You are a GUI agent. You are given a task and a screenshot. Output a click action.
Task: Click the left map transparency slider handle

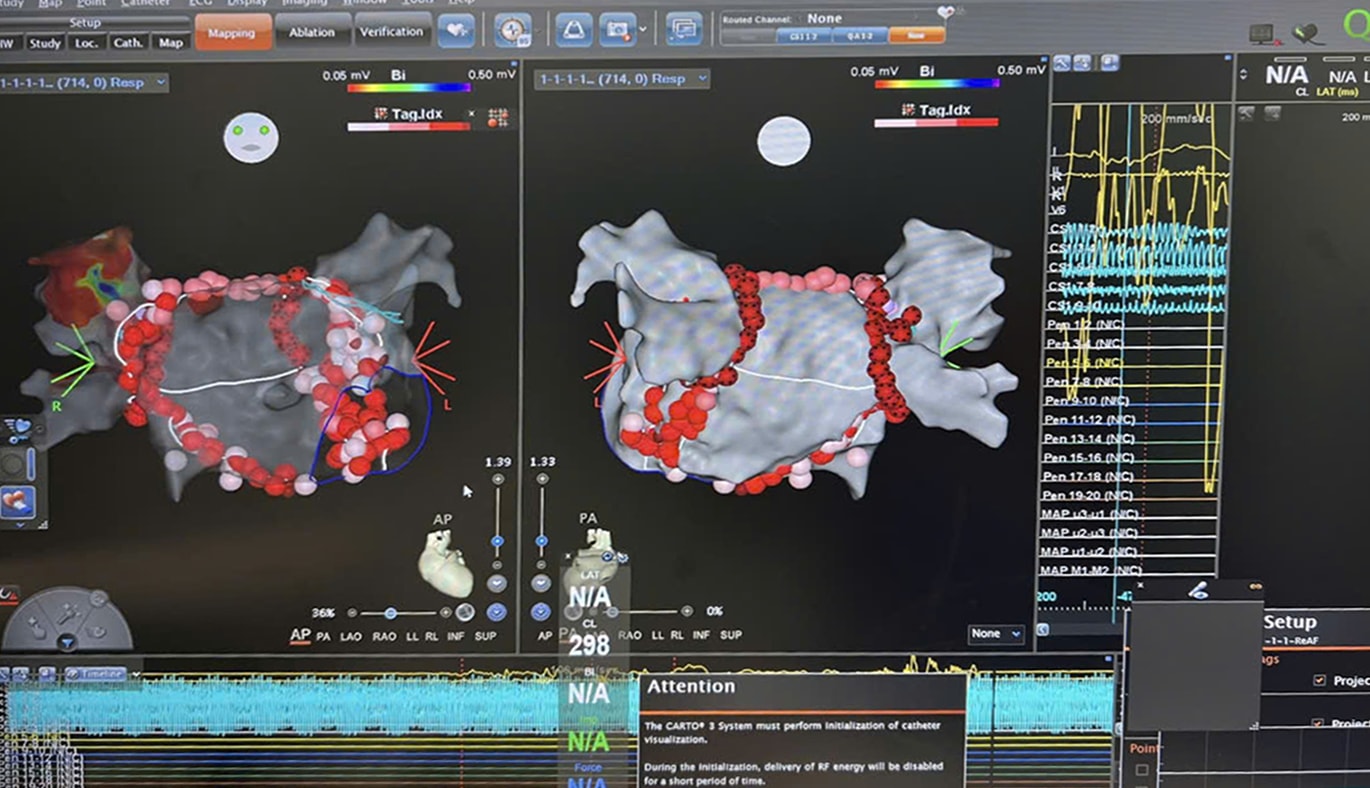(x=391, y=612)
